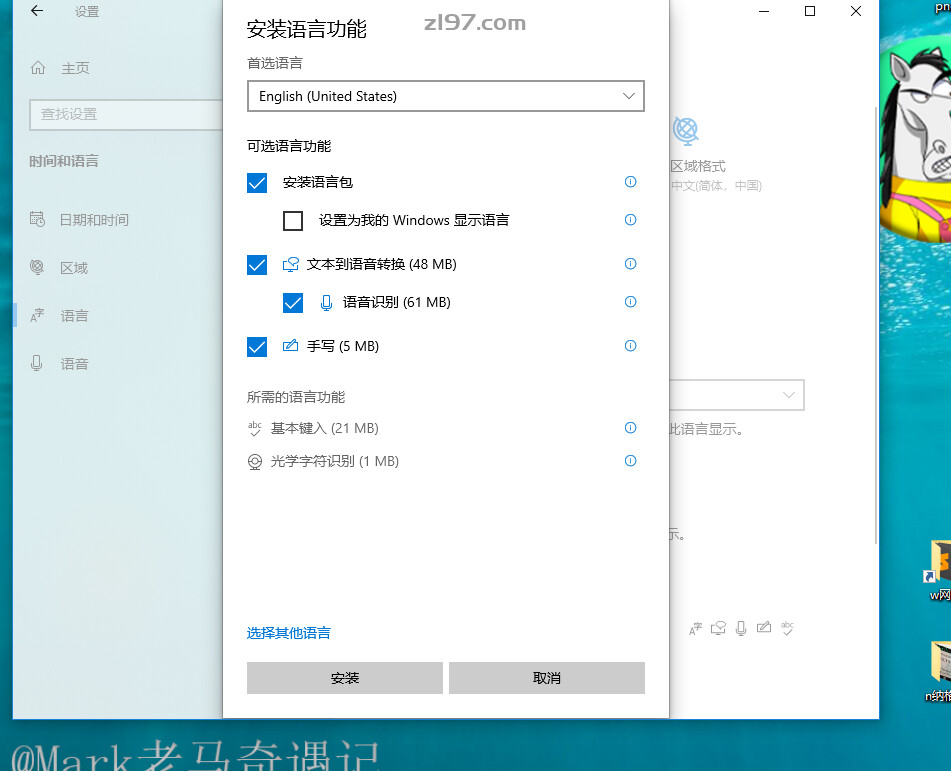Uncheck 语音识别 (61 MB) checkbox
Viewport: 951px width, 771px height.
pyautogui.click(x=293, y=303)
